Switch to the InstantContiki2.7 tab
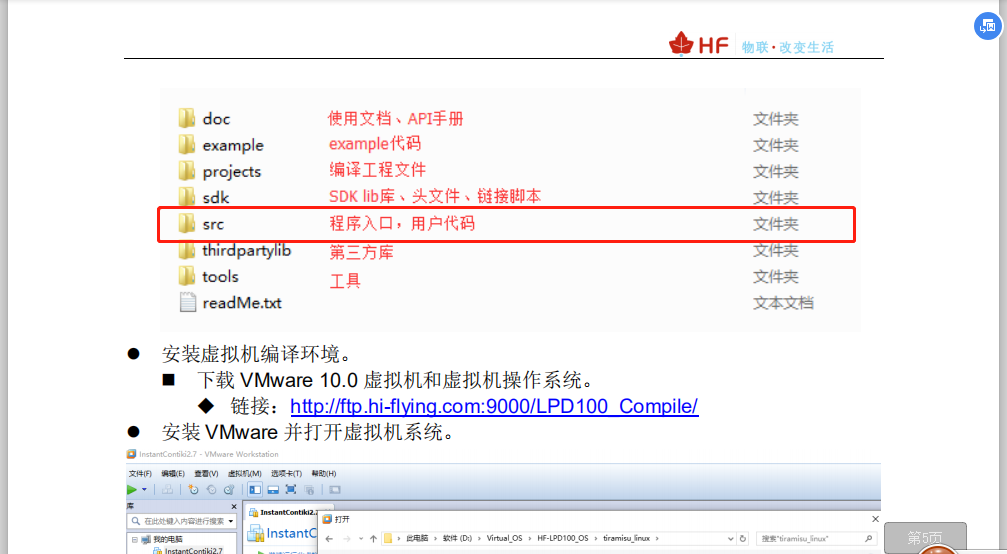The image size is (1007, 554). click(285, 512)
